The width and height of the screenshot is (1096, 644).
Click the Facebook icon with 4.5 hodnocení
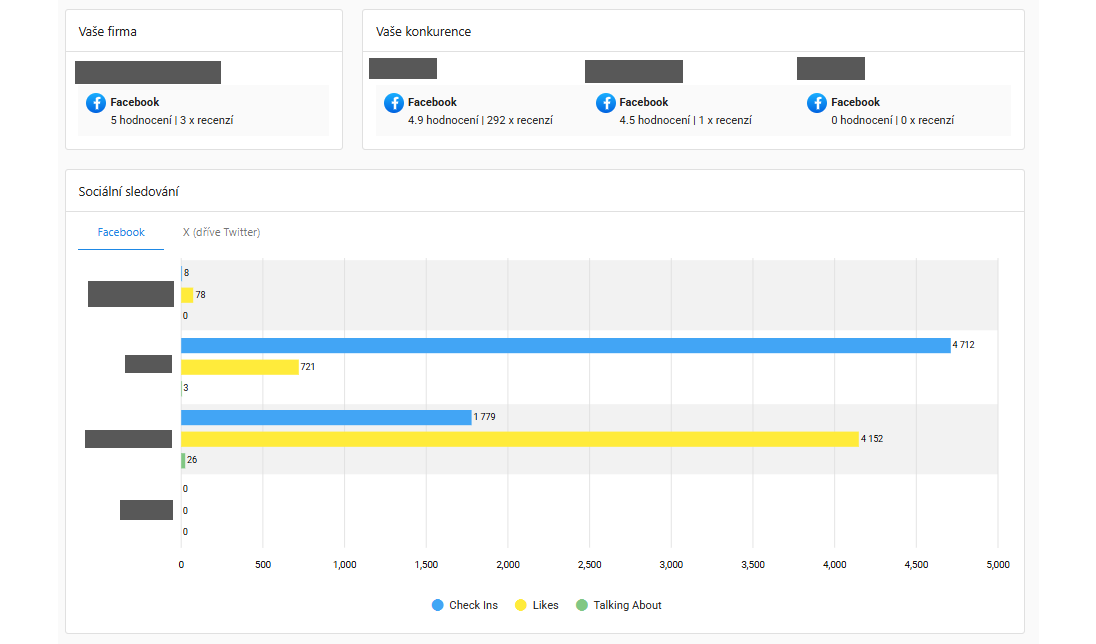(605, 103)
